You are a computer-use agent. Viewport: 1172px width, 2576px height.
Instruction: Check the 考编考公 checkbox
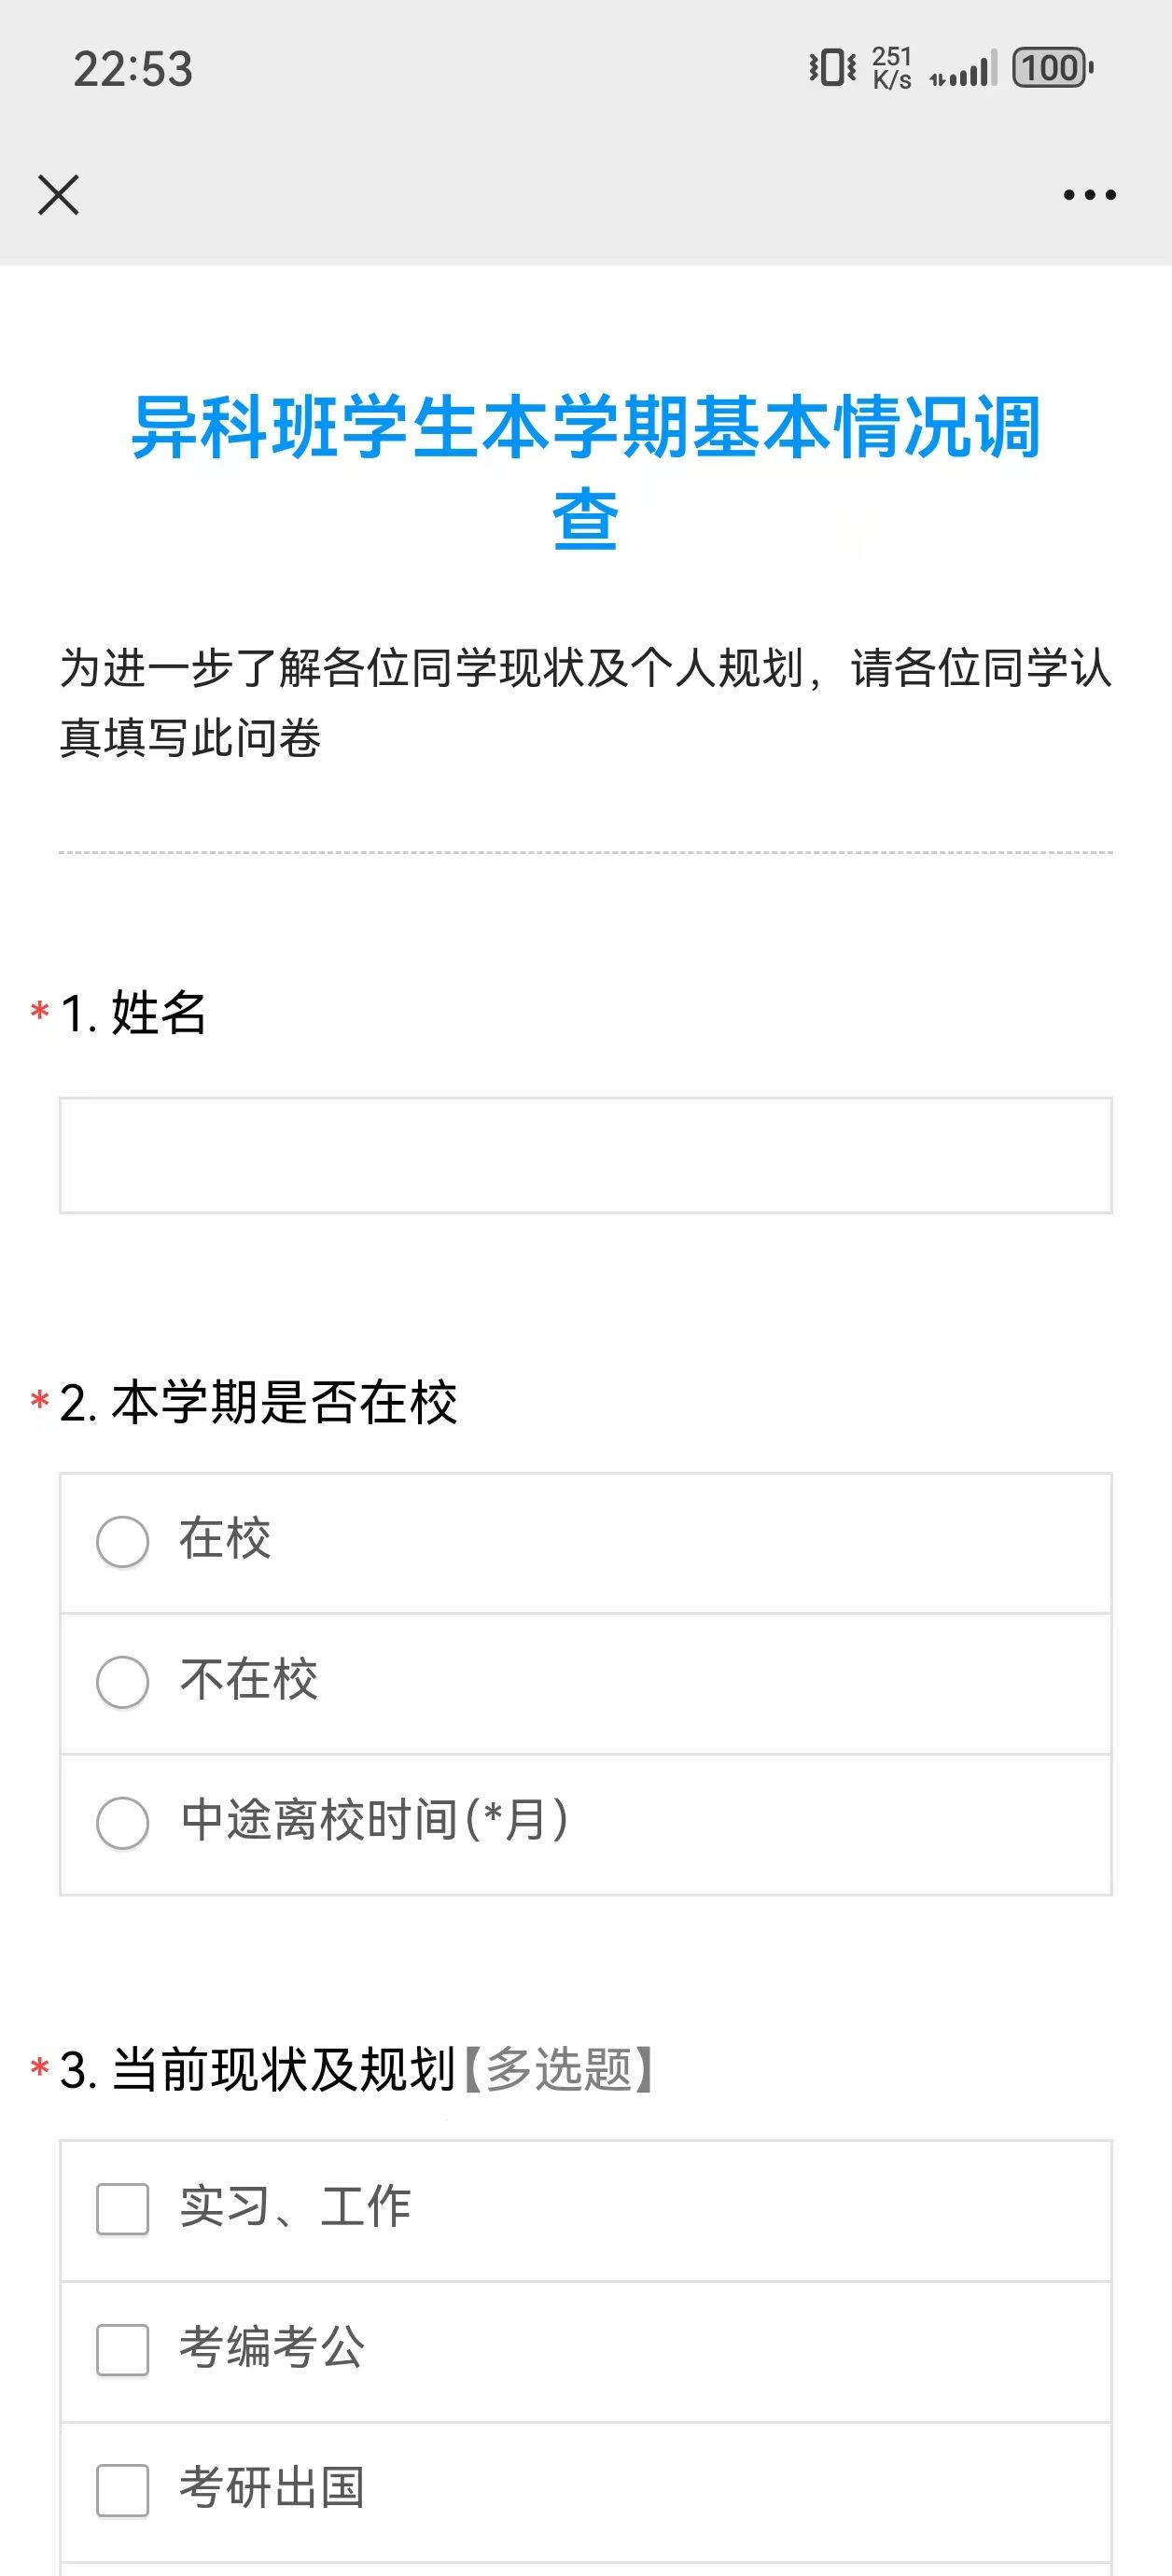pos(123,2349)
